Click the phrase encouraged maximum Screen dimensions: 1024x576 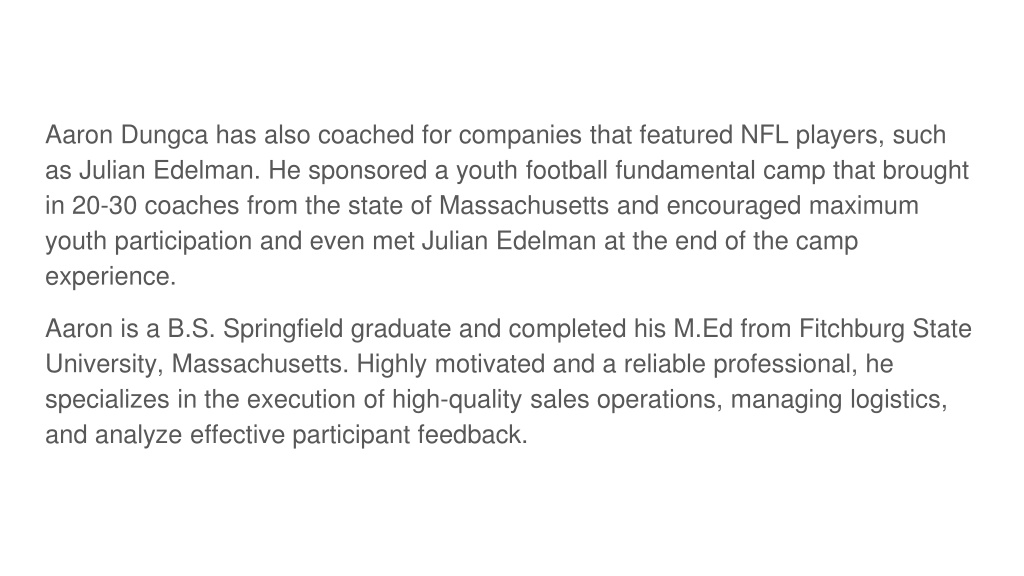[x=792, y=206]
